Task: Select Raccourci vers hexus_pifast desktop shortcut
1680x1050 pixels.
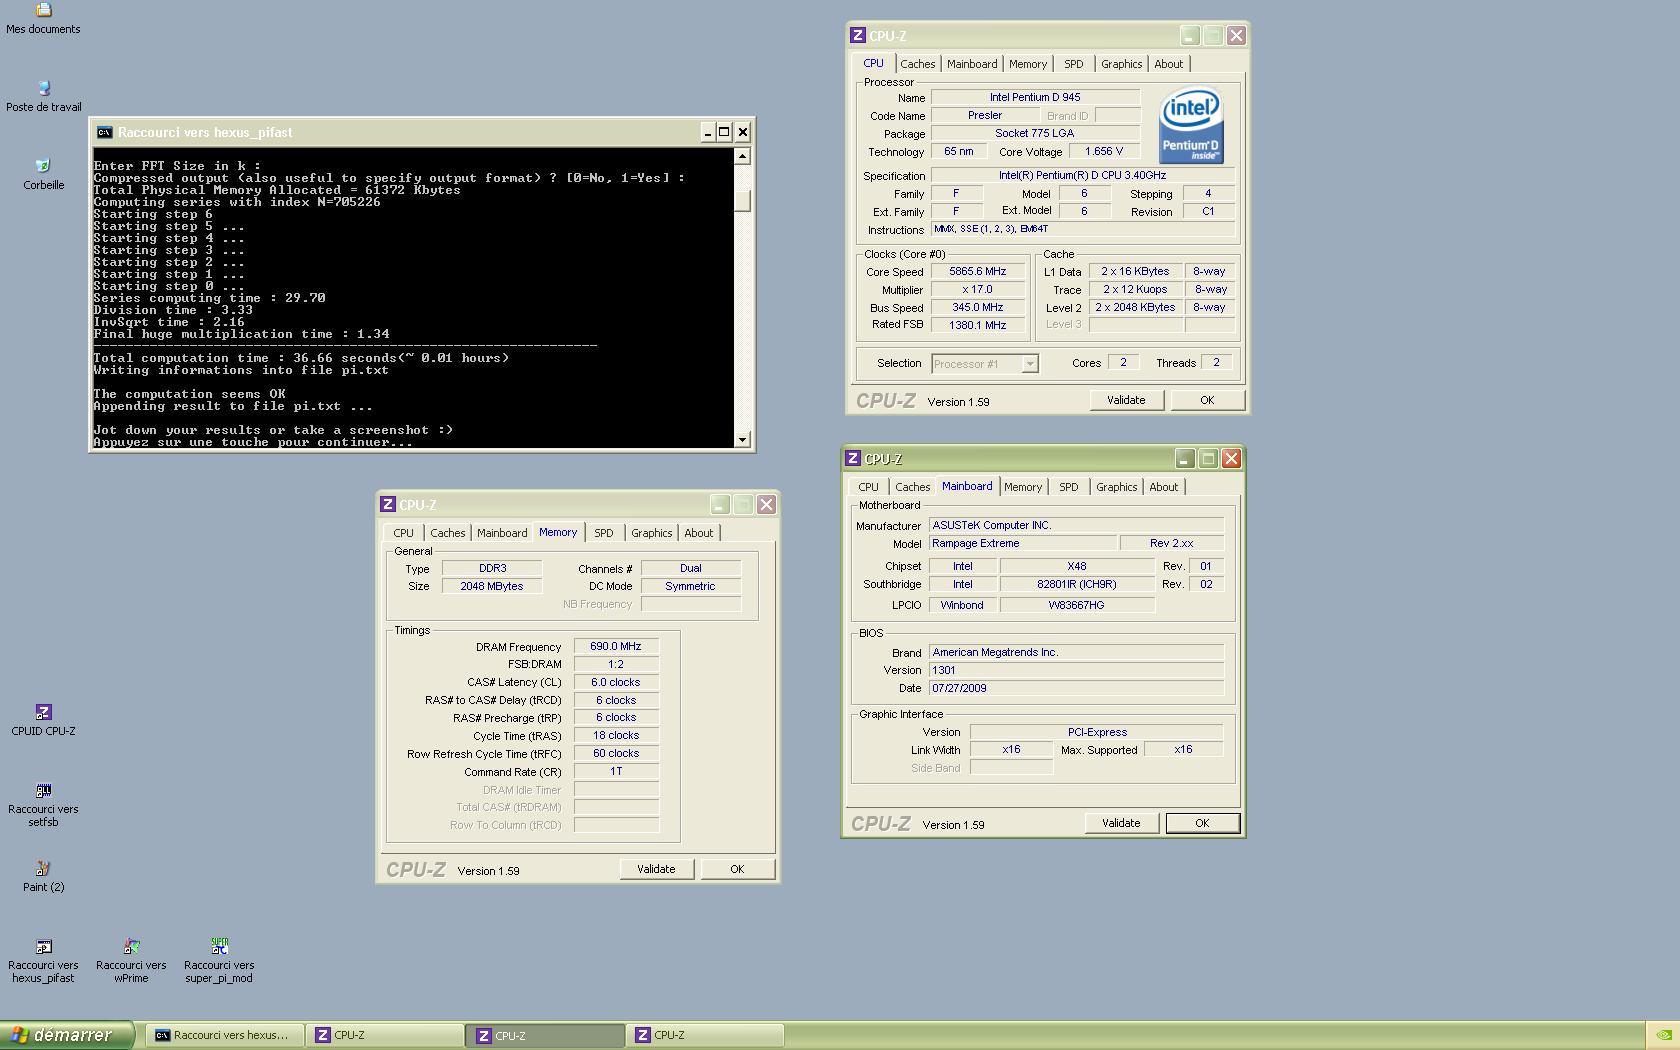Action: pyautogui.click(x=43, y=961)
